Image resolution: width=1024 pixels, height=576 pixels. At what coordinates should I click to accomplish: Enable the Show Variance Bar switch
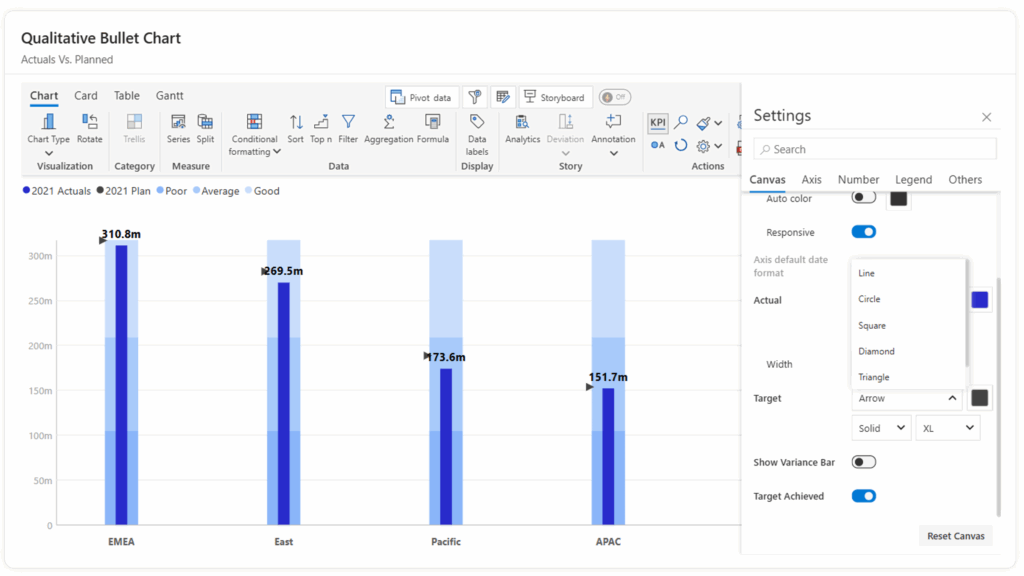pyautogui.click(x=863, y=462)
